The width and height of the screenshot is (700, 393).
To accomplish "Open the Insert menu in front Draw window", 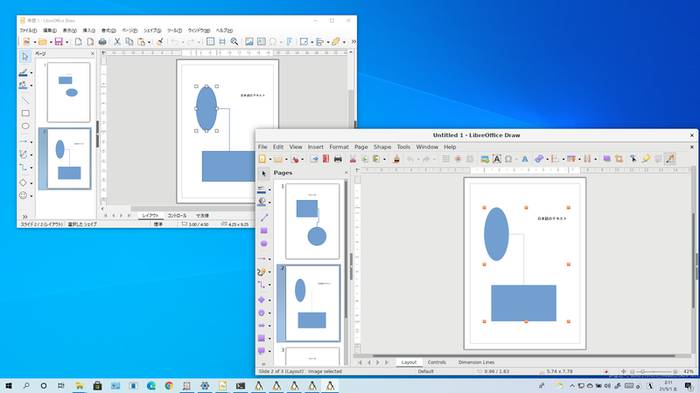I will click(315, 147).
